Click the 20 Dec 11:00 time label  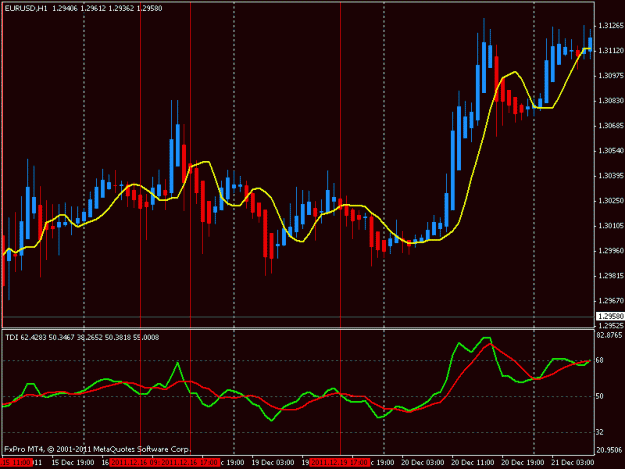[x=472, y=463]
